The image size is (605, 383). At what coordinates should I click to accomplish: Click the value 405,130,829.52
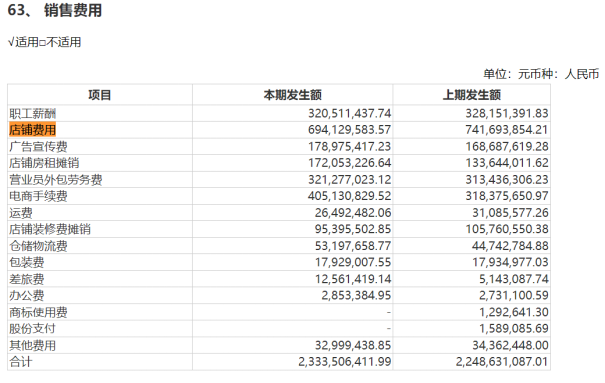tap(349, 196)
